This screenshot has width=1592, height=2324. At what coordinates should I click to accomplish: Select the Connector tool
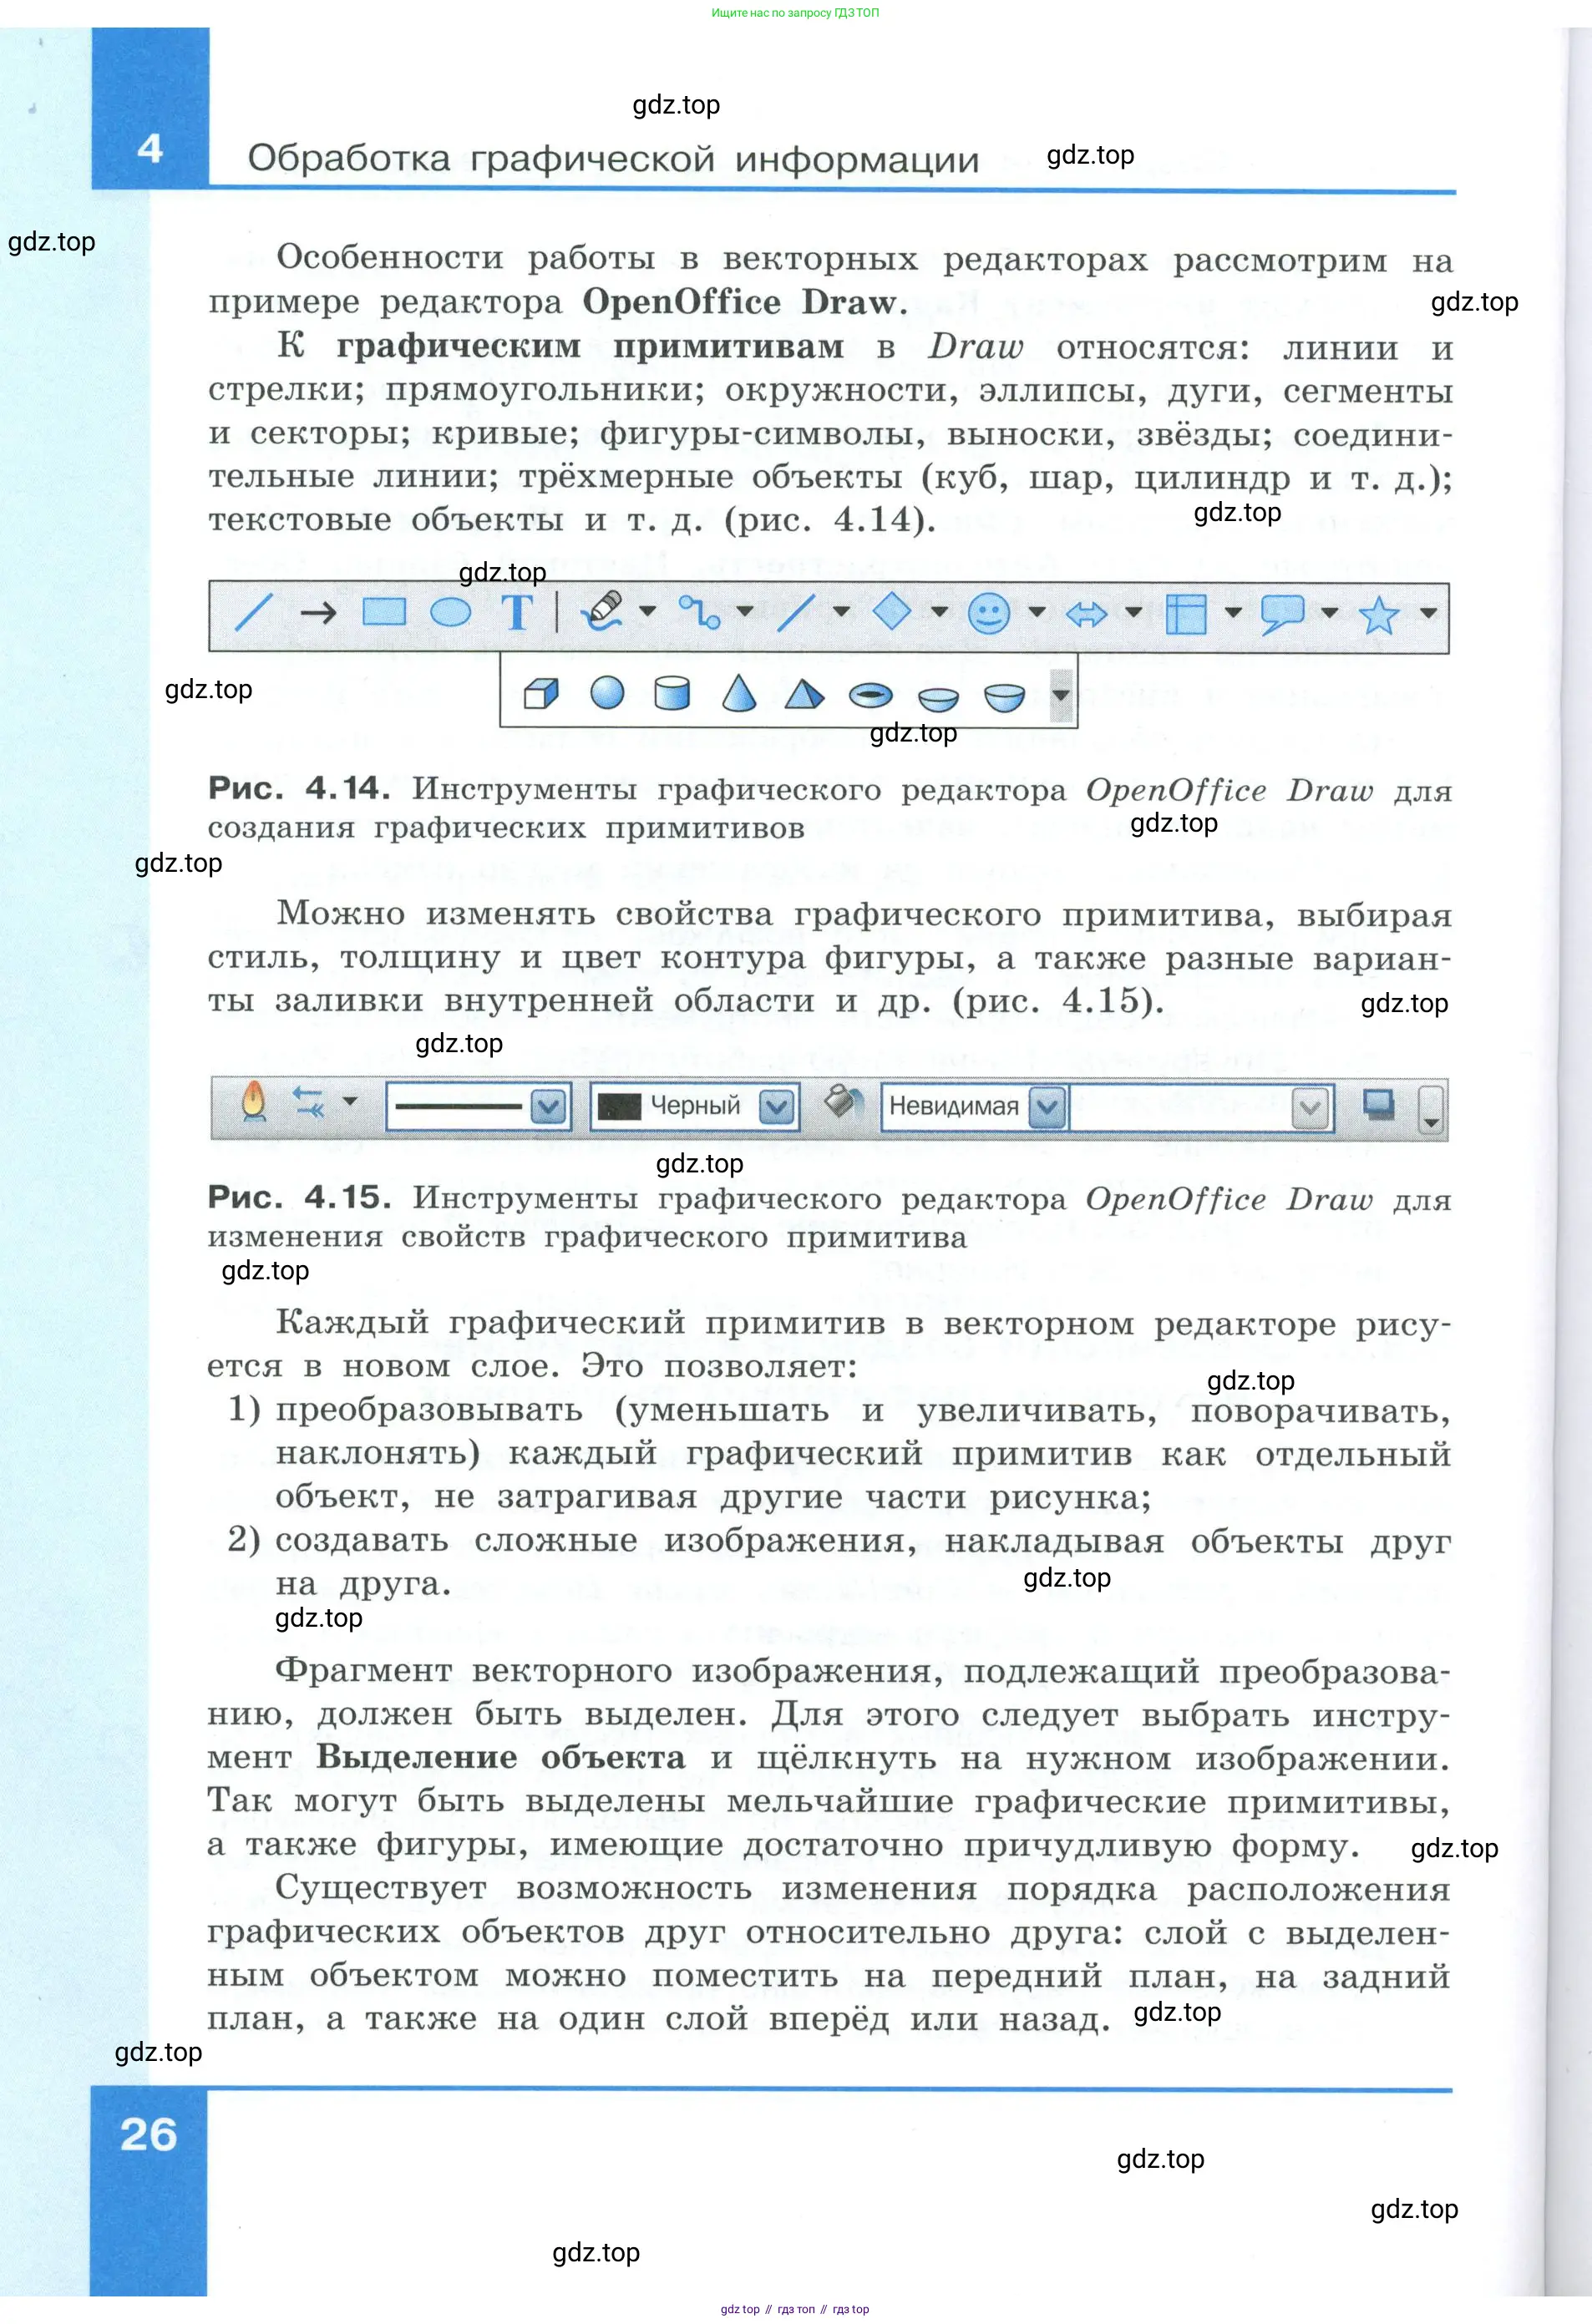coord(699,612)
